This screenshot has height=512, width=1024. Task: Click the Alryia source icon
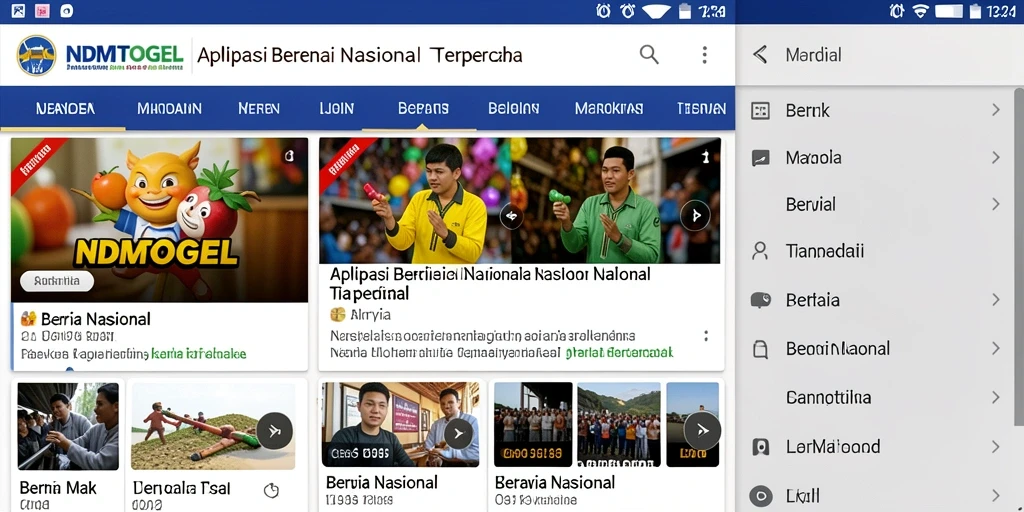click(338, 315)
